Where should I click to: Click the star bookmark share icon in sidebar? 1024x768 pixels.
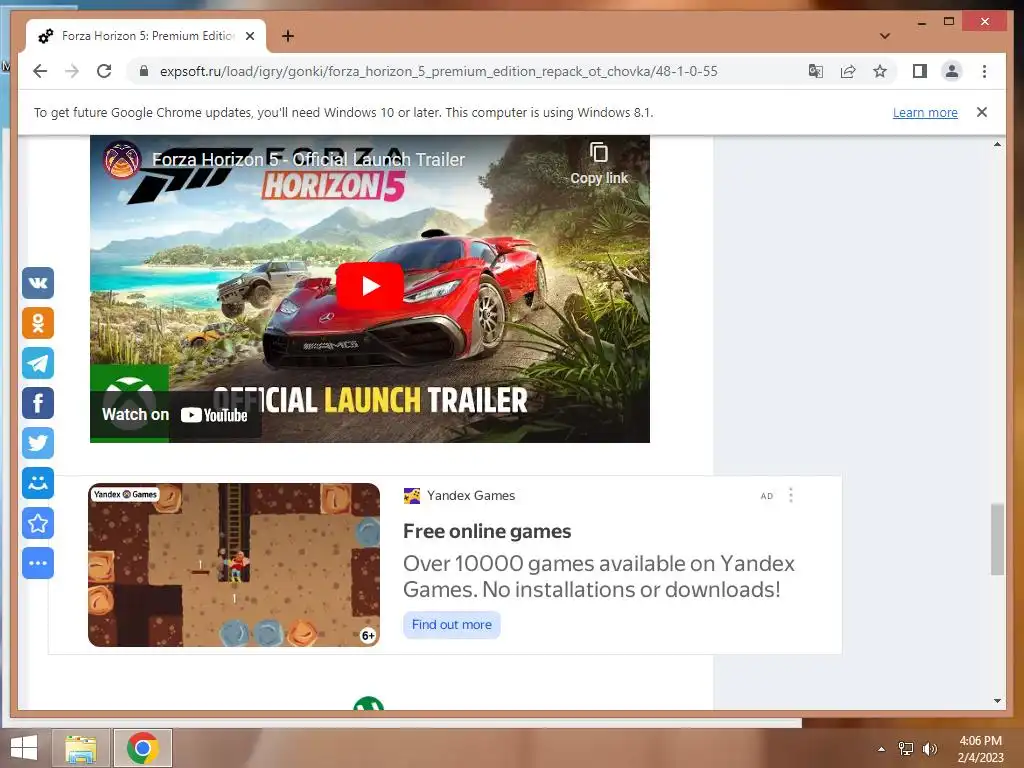pos(38,523)
